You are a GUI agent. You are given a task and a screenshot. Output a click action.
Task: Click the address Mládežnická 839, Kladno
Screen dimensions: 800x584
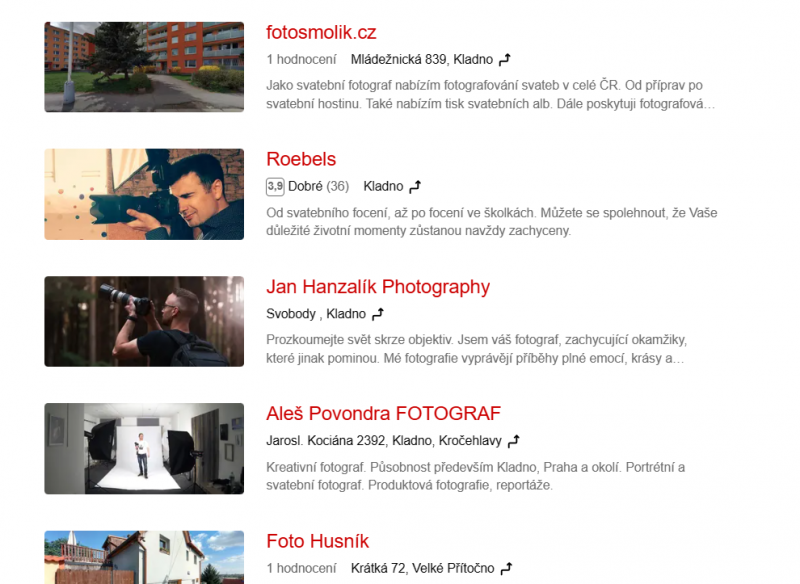[422, 60]
